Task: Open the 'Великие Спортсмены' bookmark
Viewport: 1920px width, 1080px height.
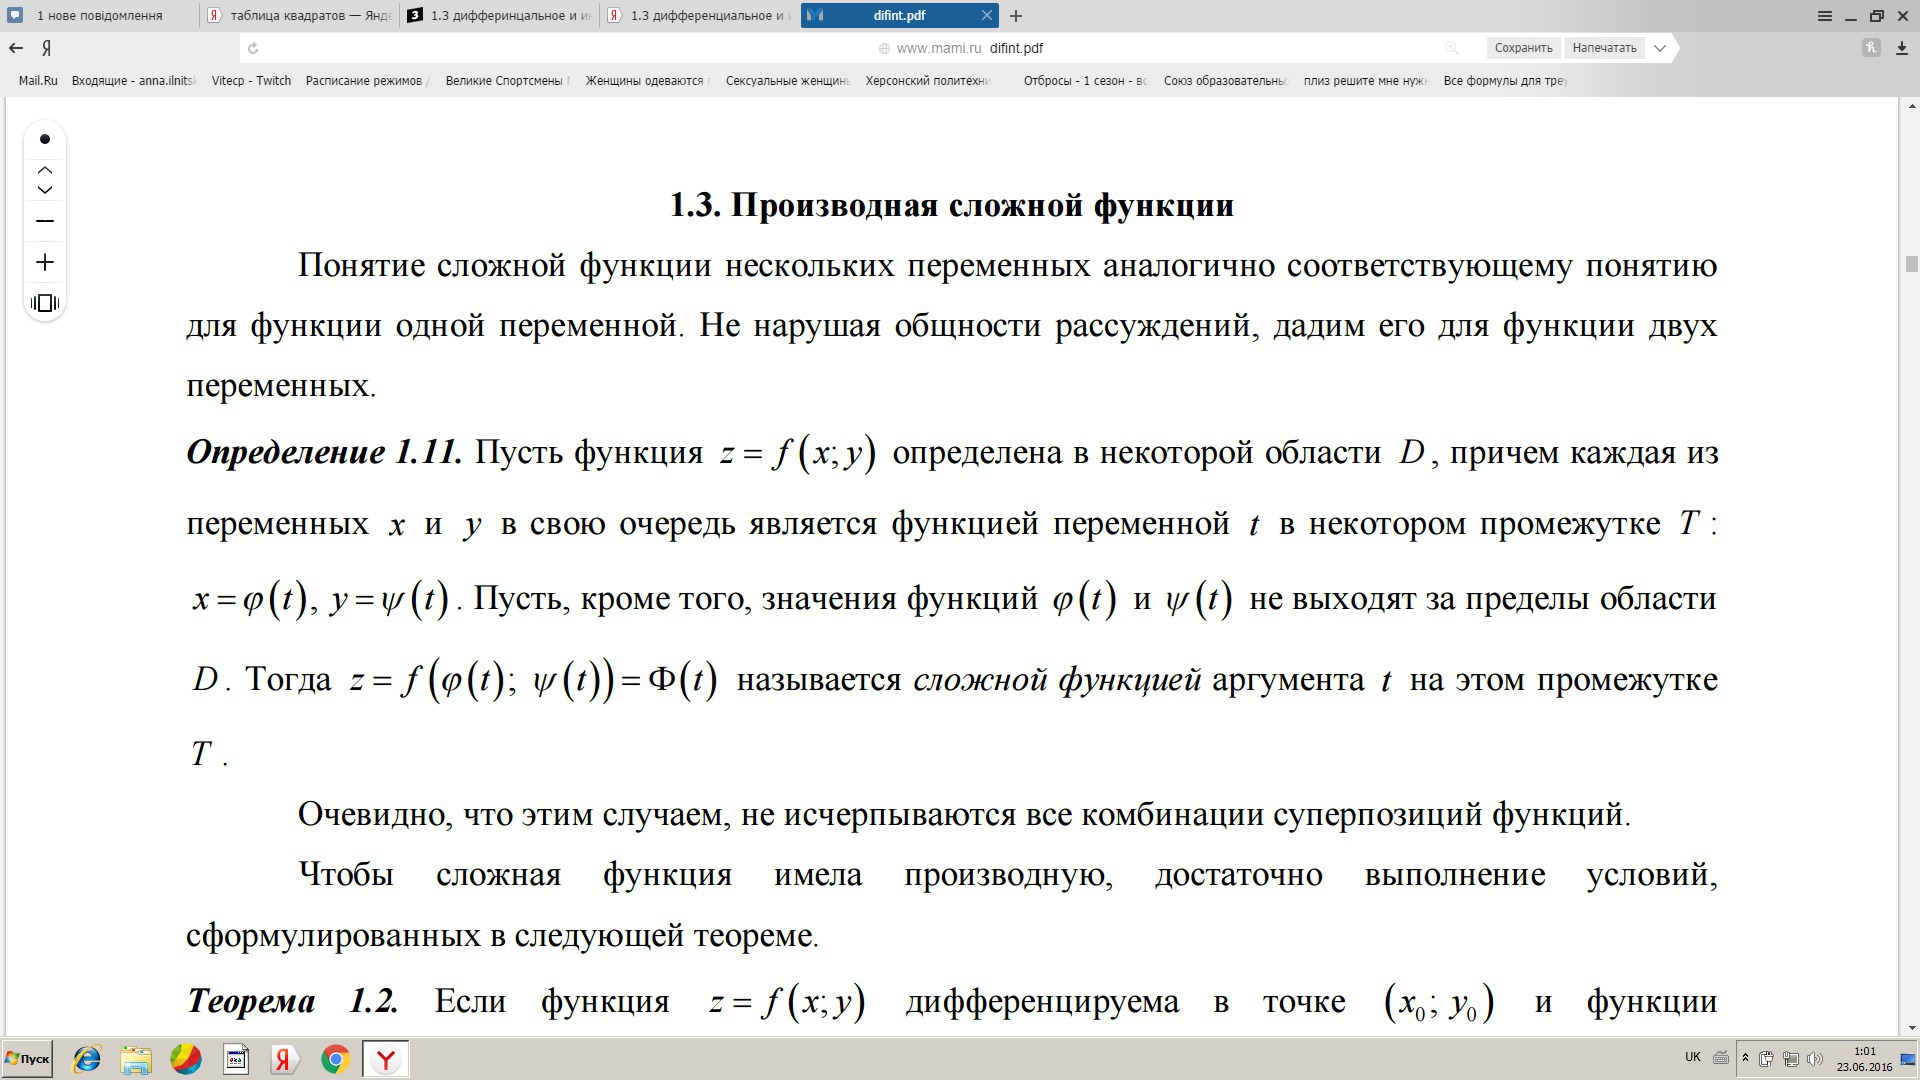Action: click(507, 81)
